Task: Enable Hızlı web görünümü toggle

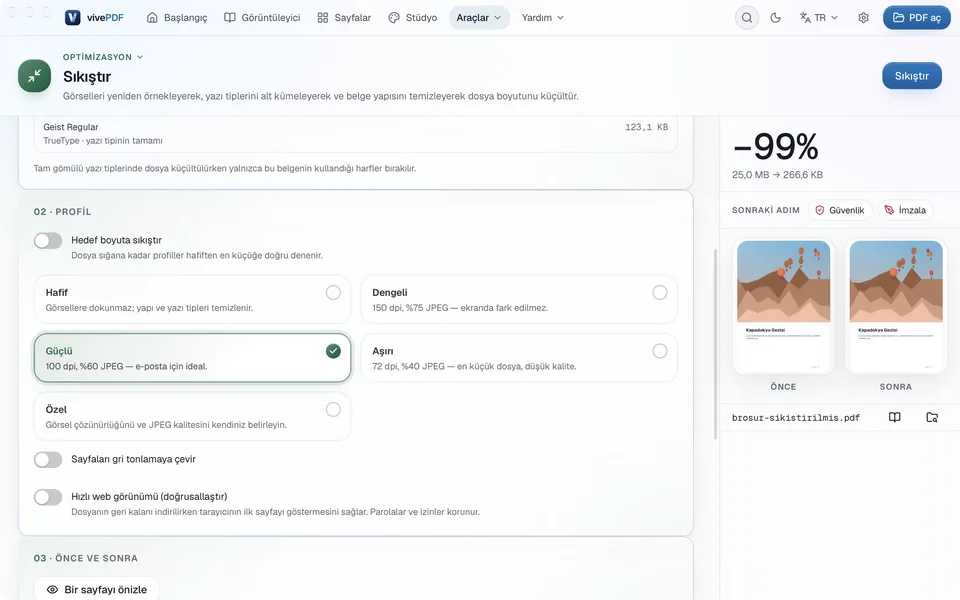Action: click(48, 497)
